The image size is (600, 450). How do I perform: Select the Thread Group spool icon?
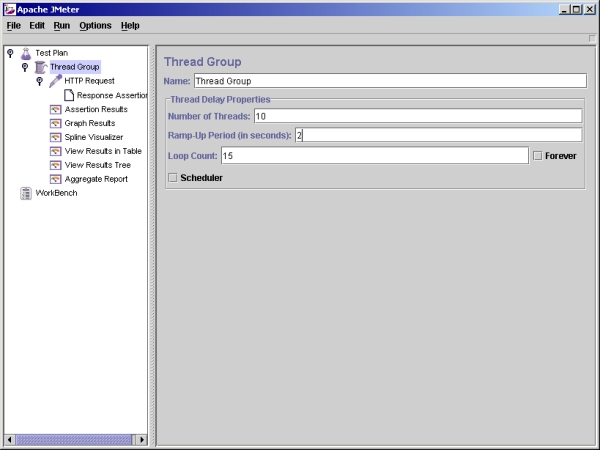40,67
